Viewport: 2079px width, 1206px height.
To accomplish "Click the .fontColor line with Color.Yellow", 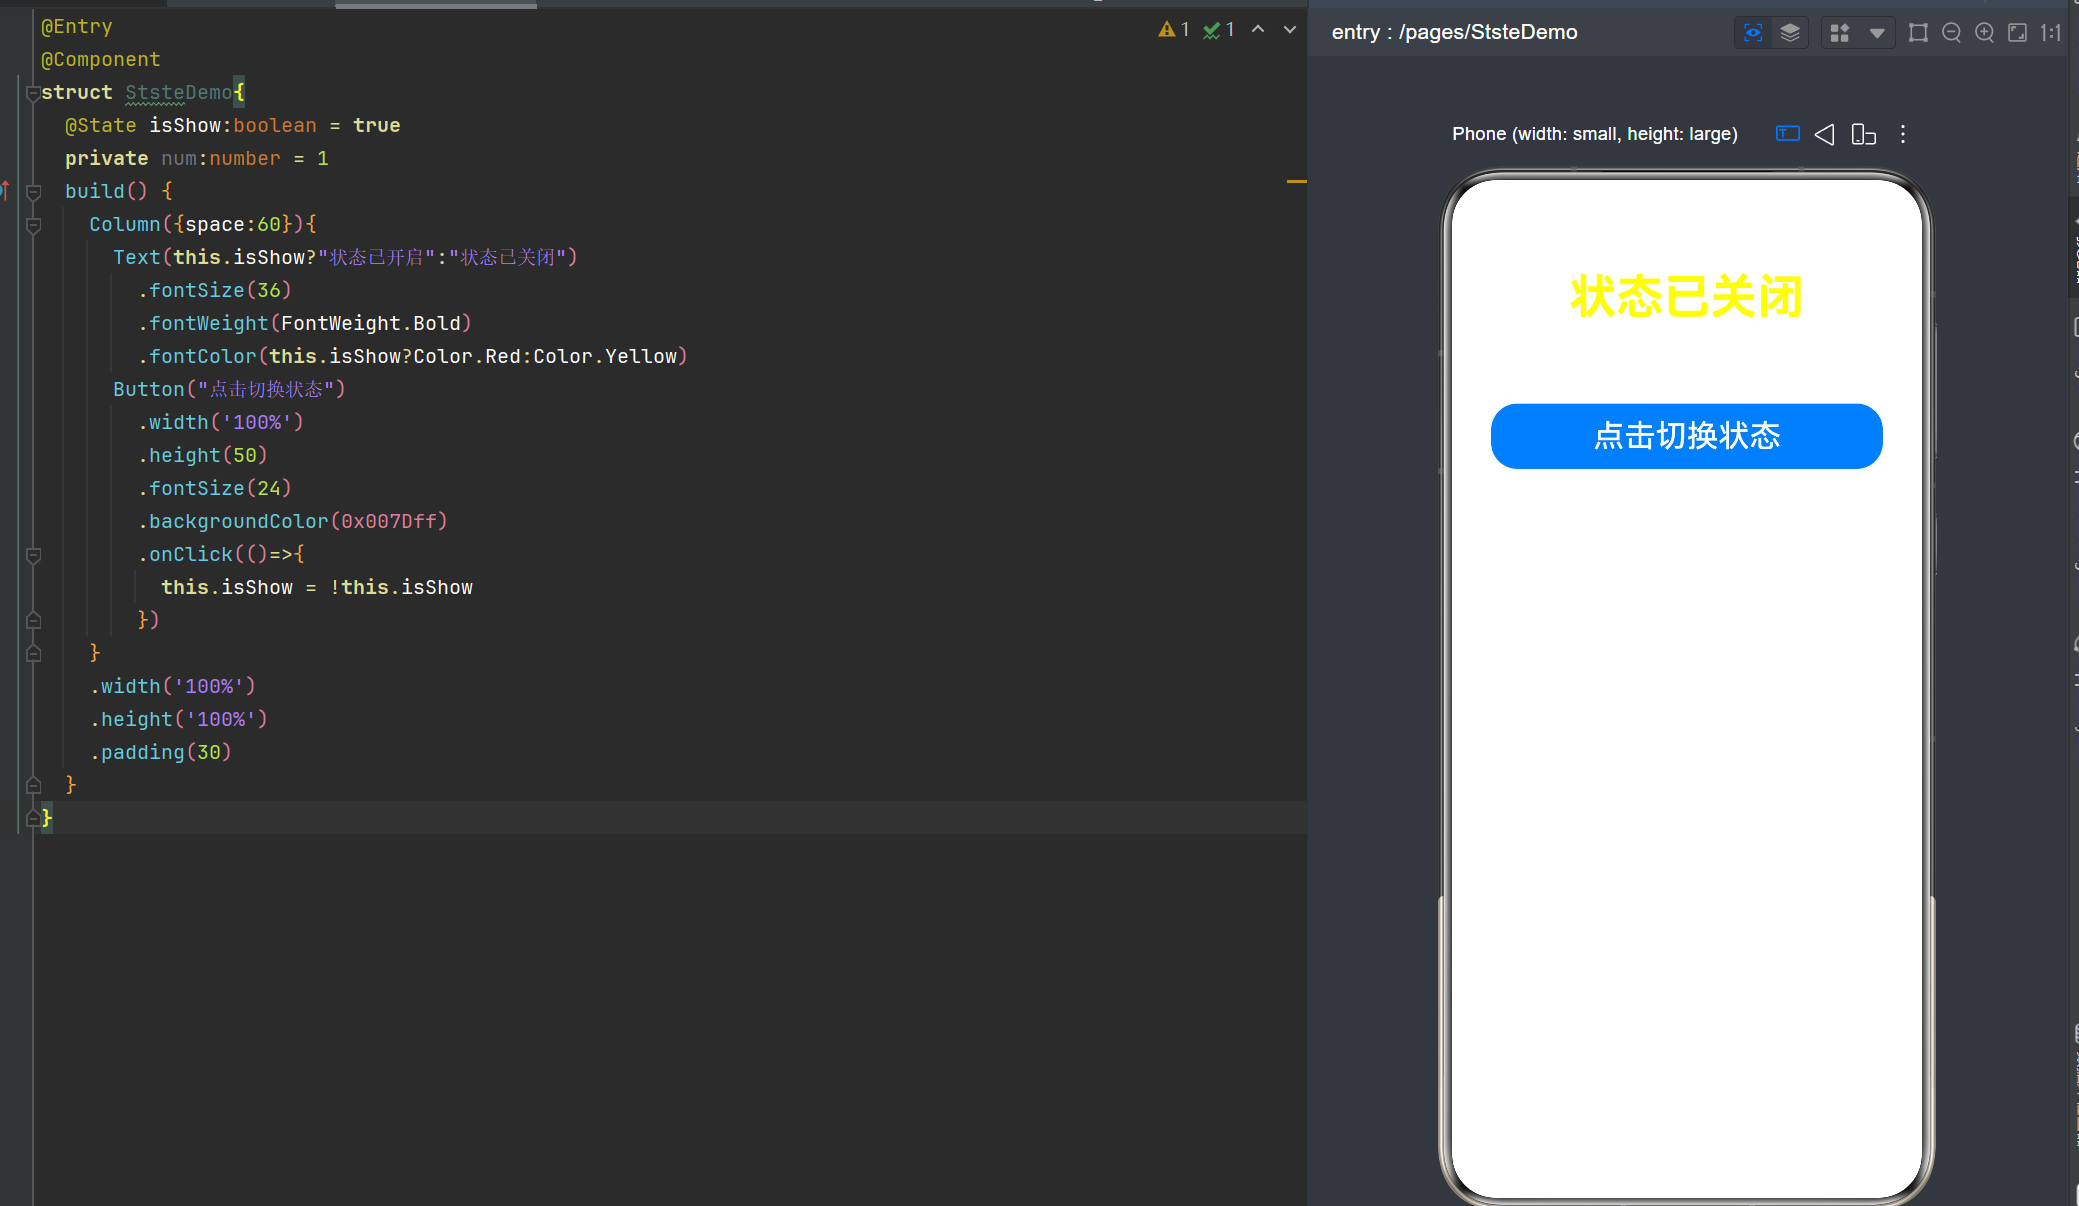I will pyautogui.click(x=412, y=357).
